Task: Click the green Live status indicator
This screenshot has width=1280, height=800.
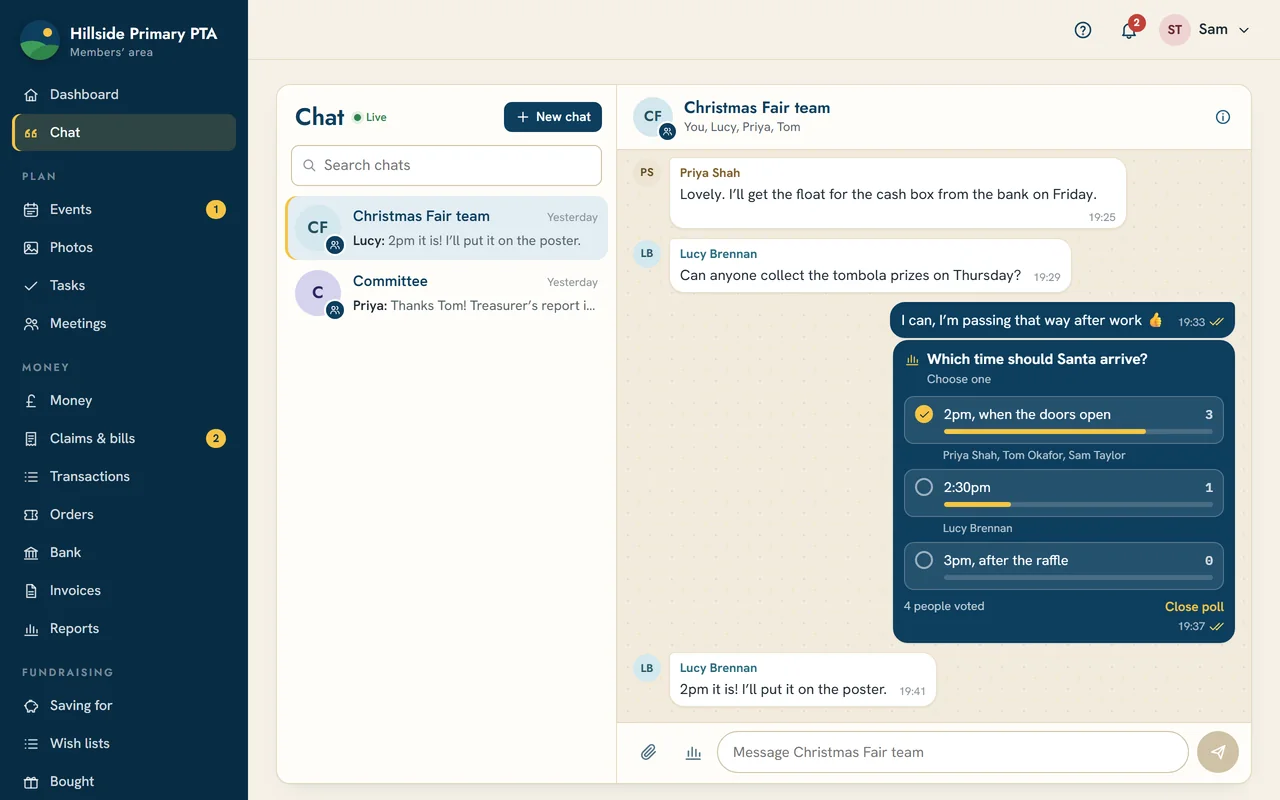Action: pos(370,117)
